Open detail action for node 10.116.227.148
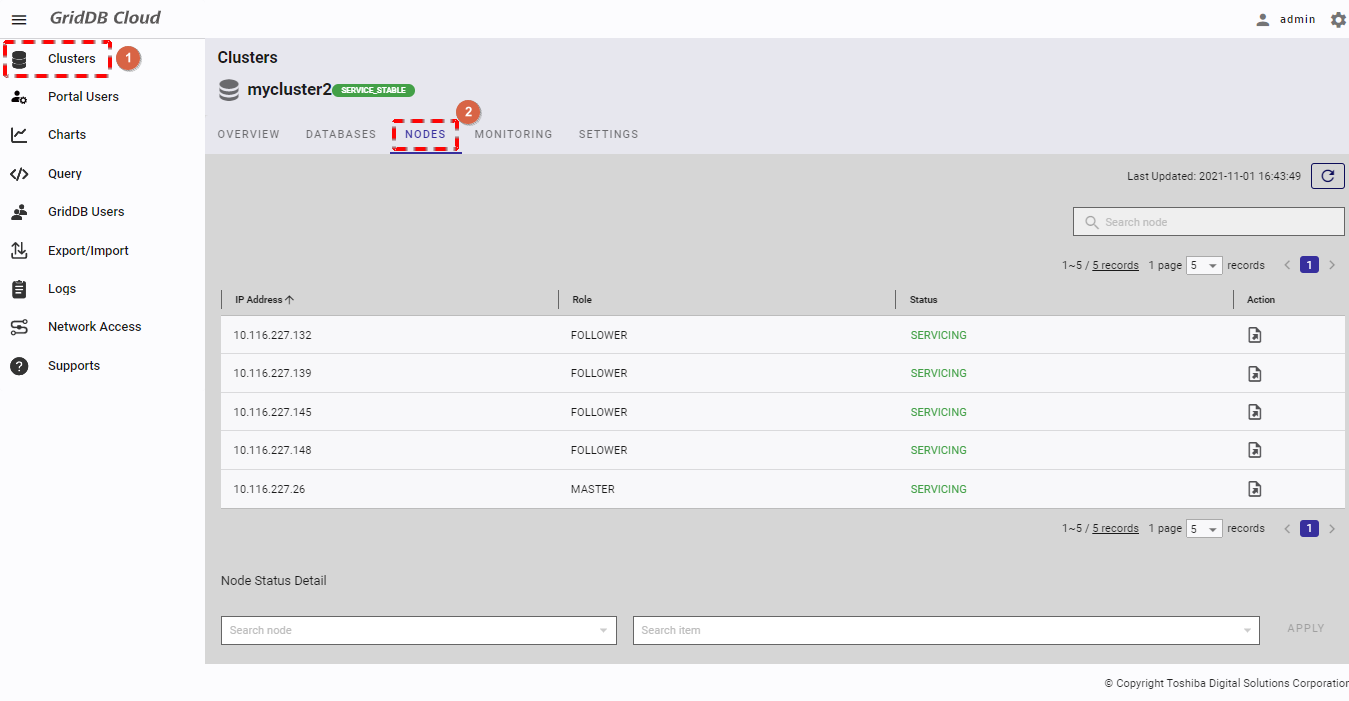 [x=1255, y=451]
